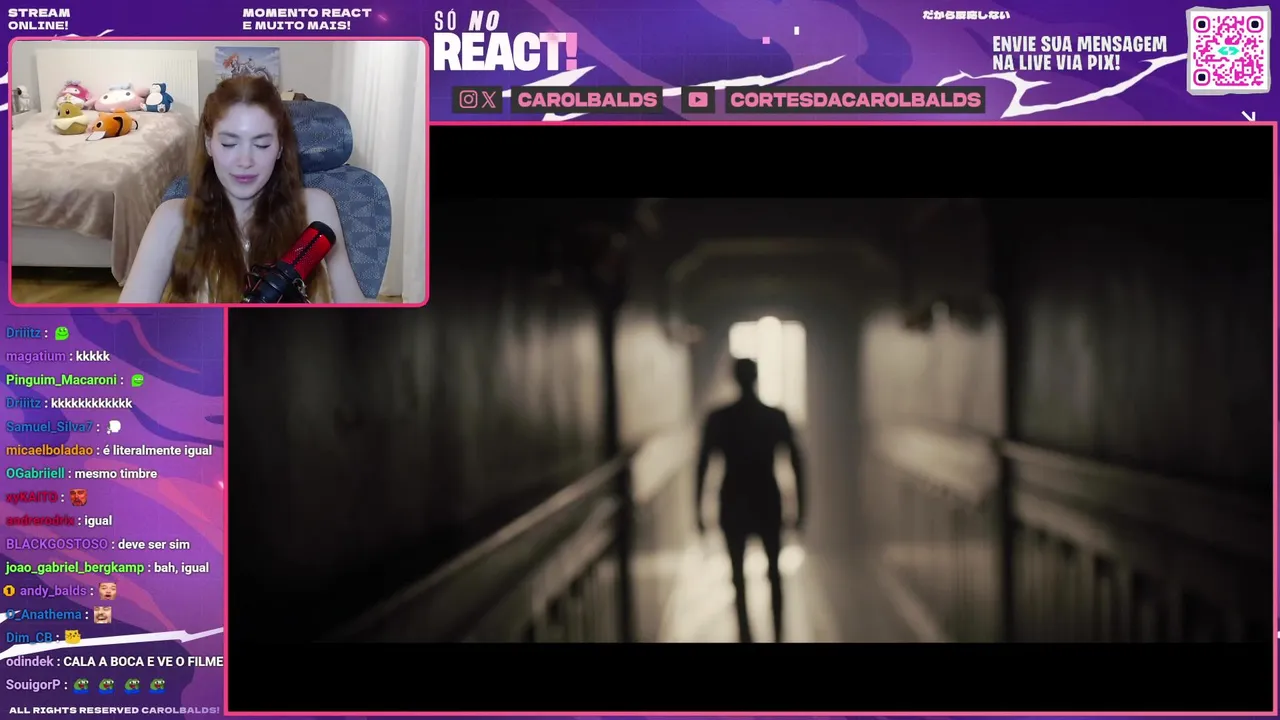
Task: Click the CORTESDACAROLBALDS channel name
Action: pyautogui.click(x=855, y=99)
